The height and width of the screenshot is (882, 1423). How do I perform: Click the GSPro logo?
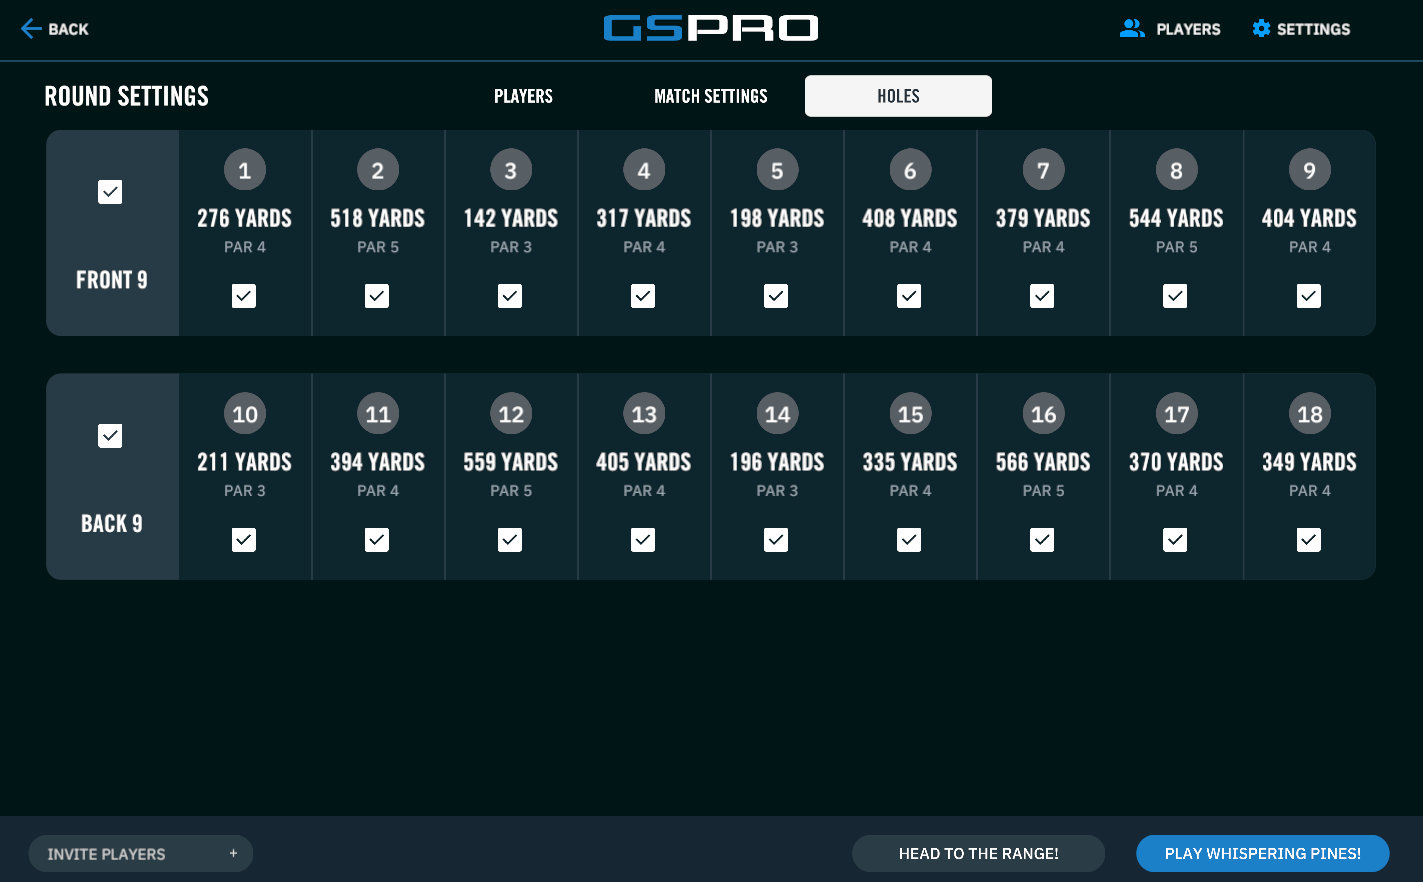(711, 28)
